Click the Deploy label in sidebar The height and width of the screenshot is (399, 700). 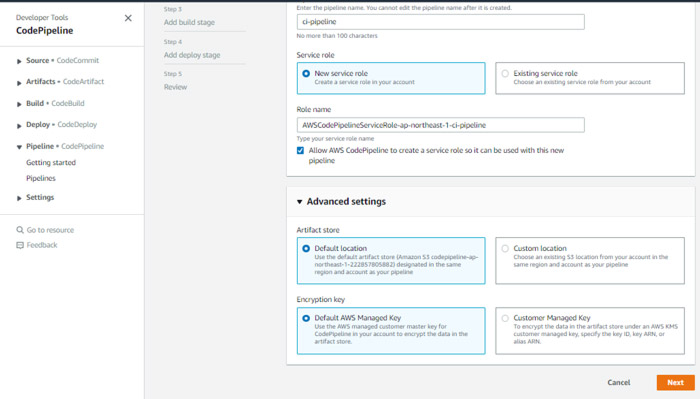tap(38, 125)
